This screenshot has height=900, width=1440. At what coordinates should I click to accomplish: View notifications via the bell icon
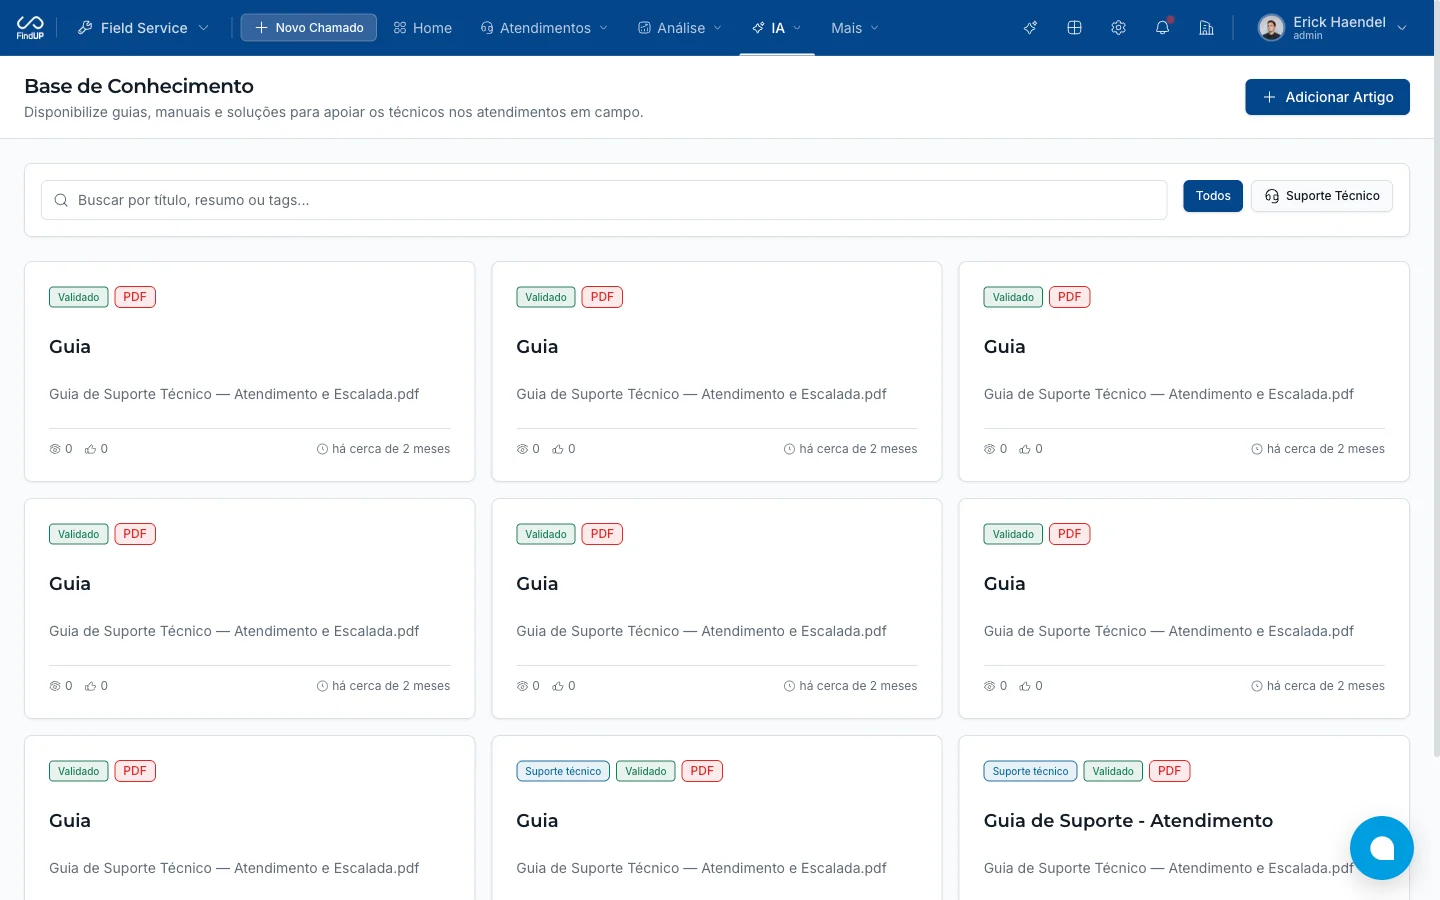tap(1162, 28)
